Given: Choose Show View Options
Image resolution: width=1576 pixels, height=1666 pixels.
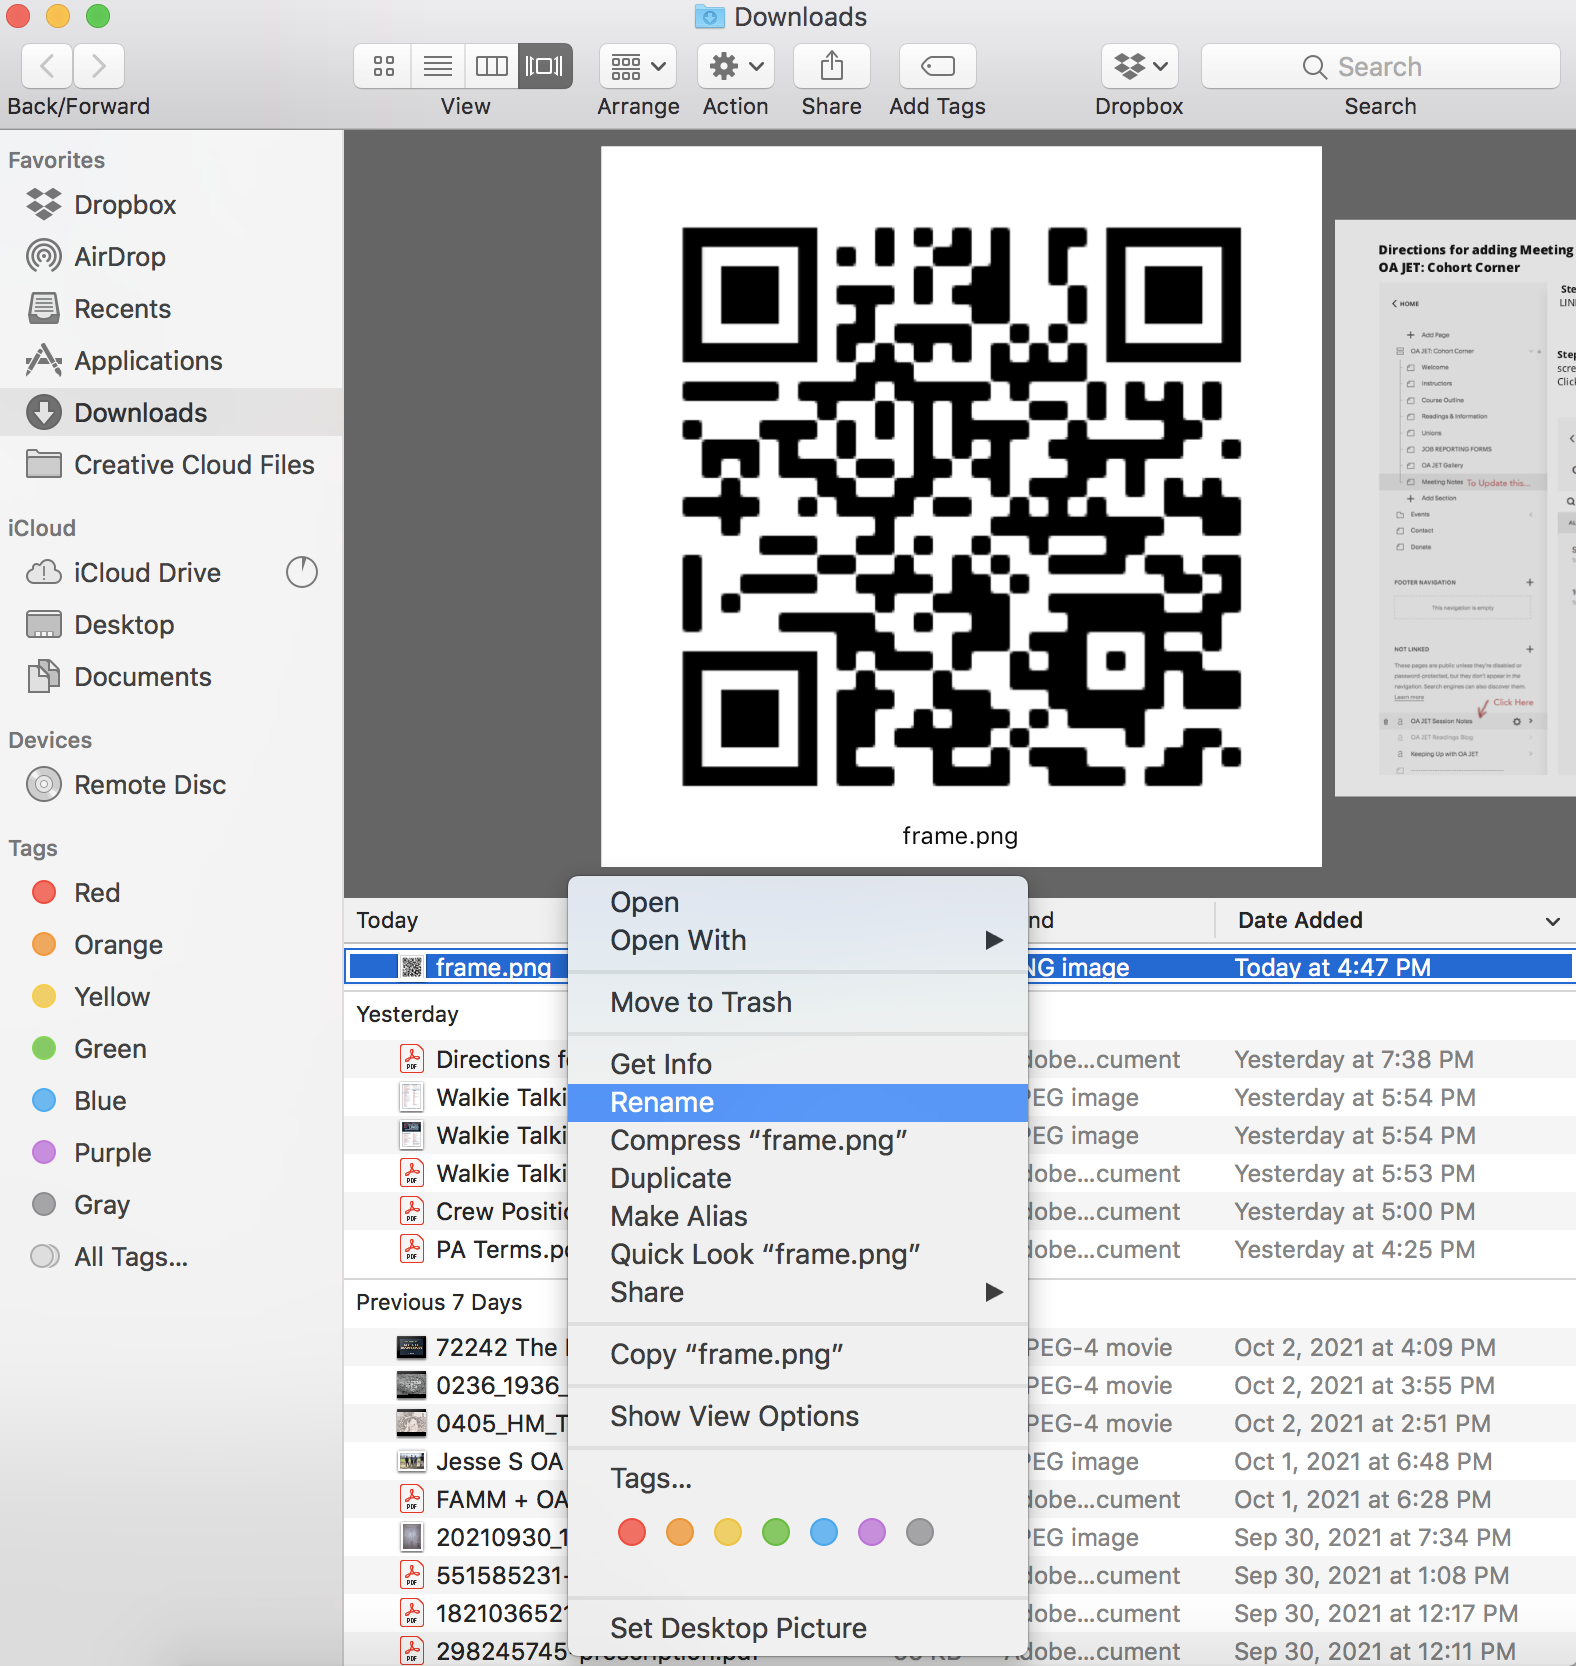Looking at the screenshot, I should pos(797,1416).
